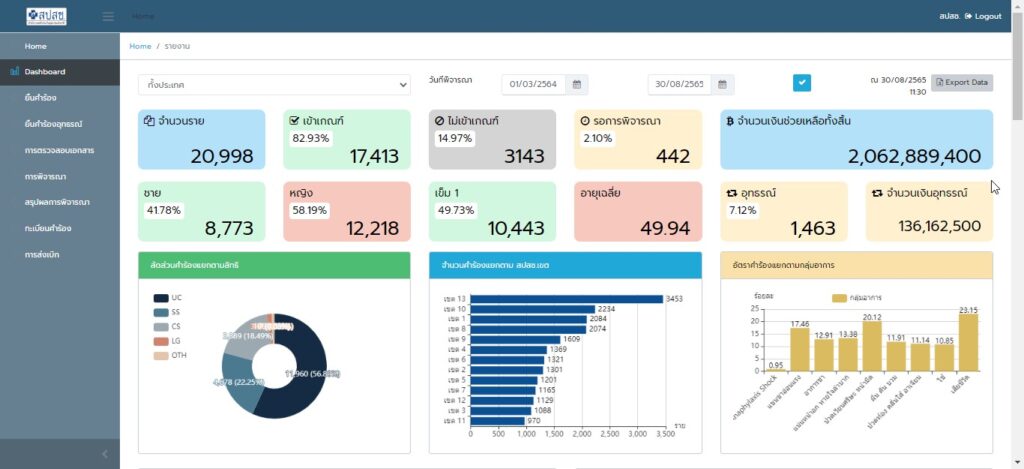
Task: Click the Logout icon in top bar
Action: pos(968,16)
